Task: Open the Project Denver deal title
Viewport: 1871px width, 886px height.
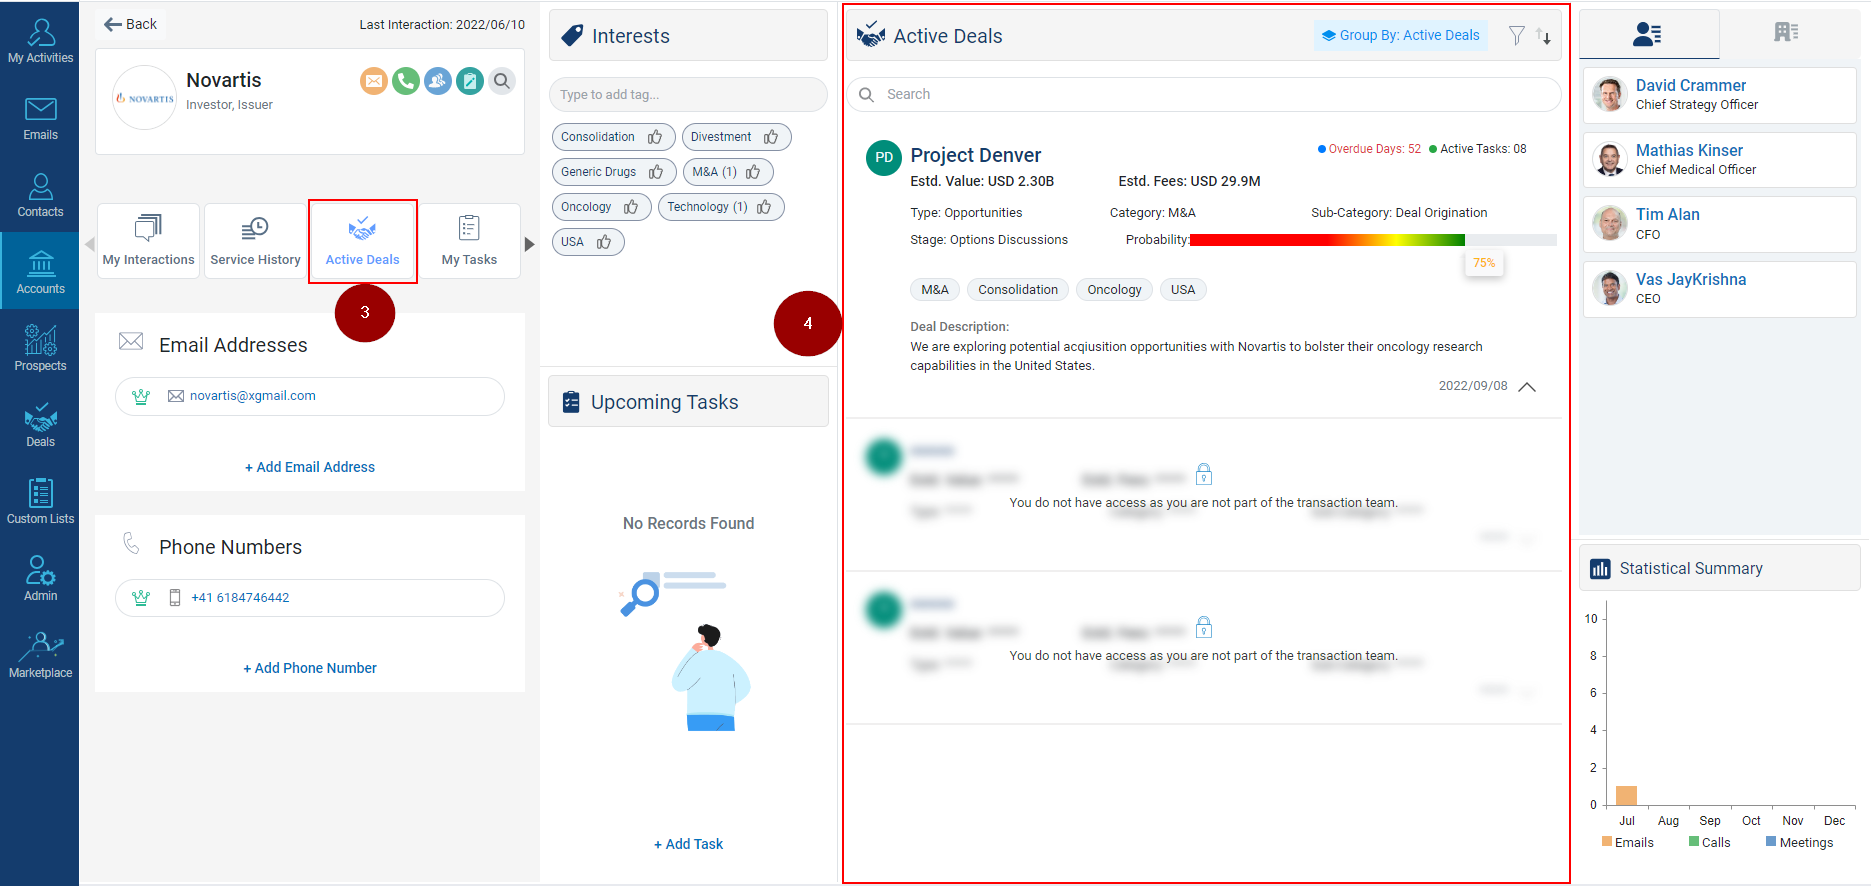Action: [x=975, y=155]
